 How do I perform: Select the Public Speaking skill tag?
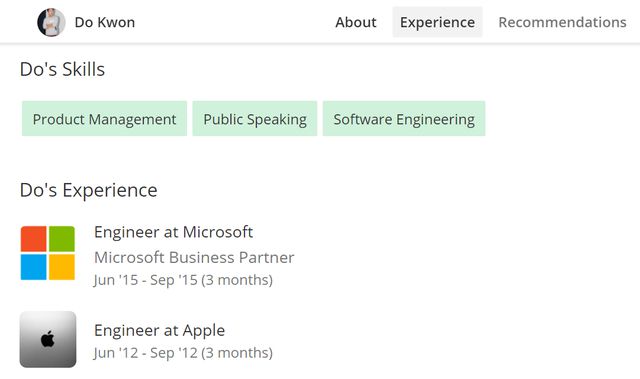point(255,119)
